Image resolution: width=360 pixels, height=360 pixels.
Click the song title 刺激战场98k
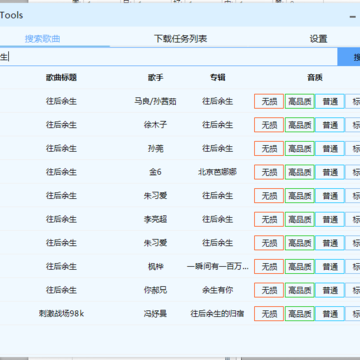pyautogui.click(x=61, y=314)
